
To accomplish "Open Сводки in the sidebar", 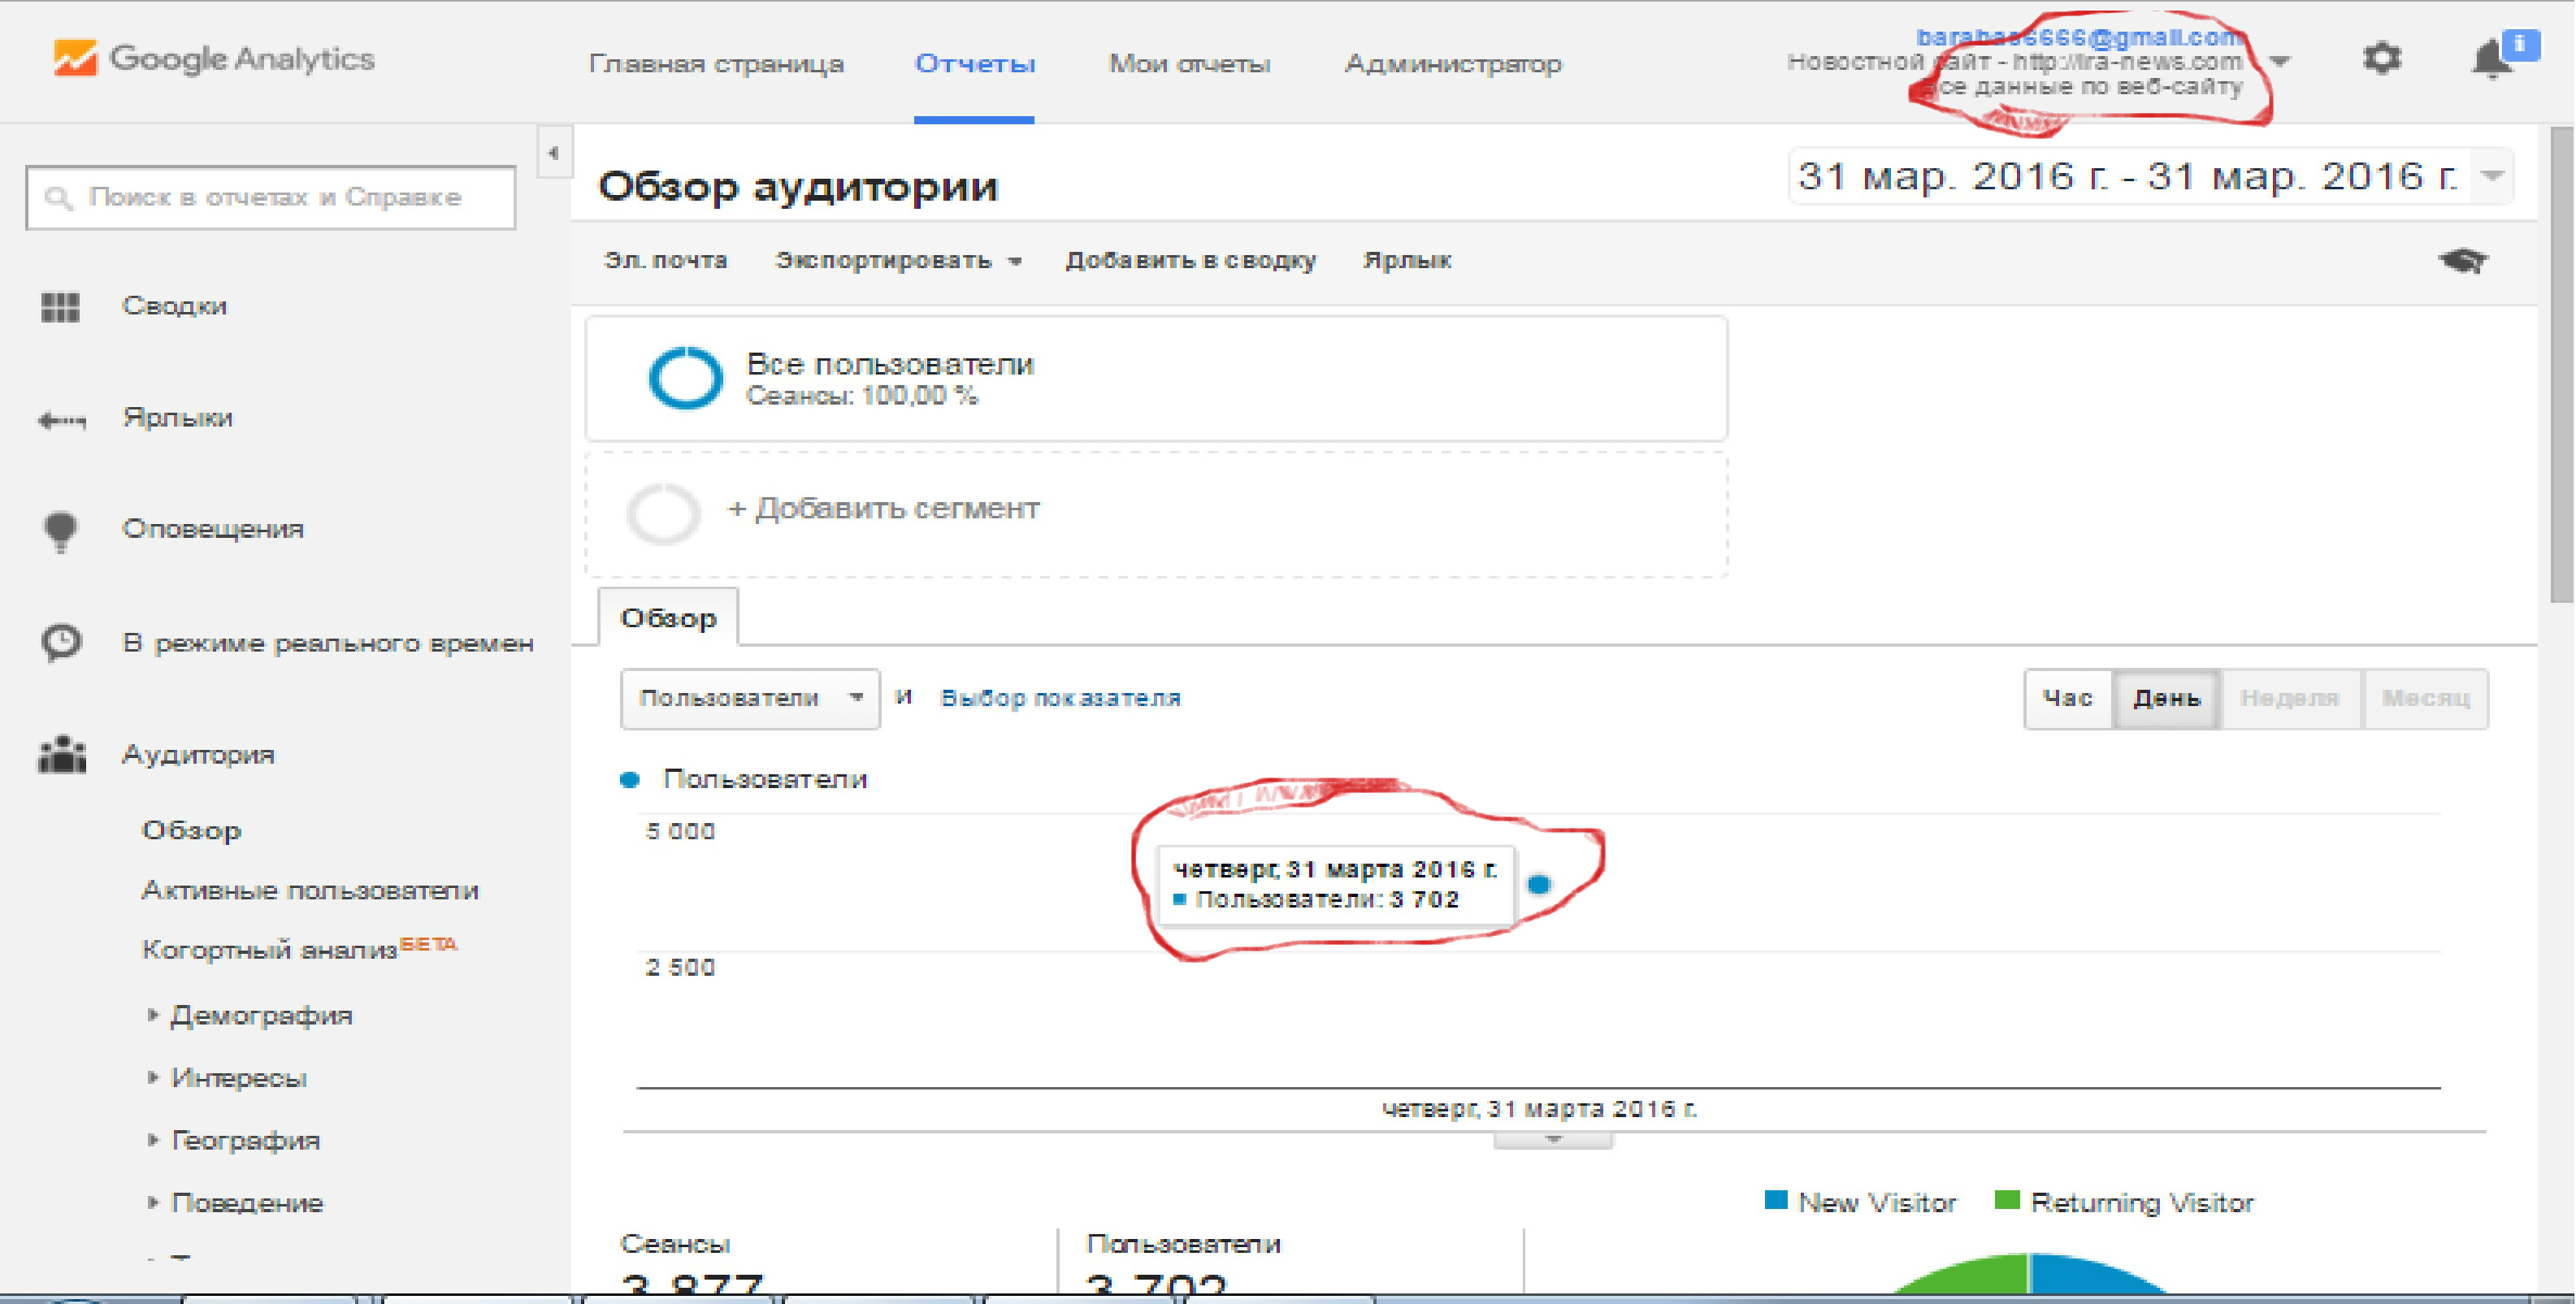I will tap(175, 307).
